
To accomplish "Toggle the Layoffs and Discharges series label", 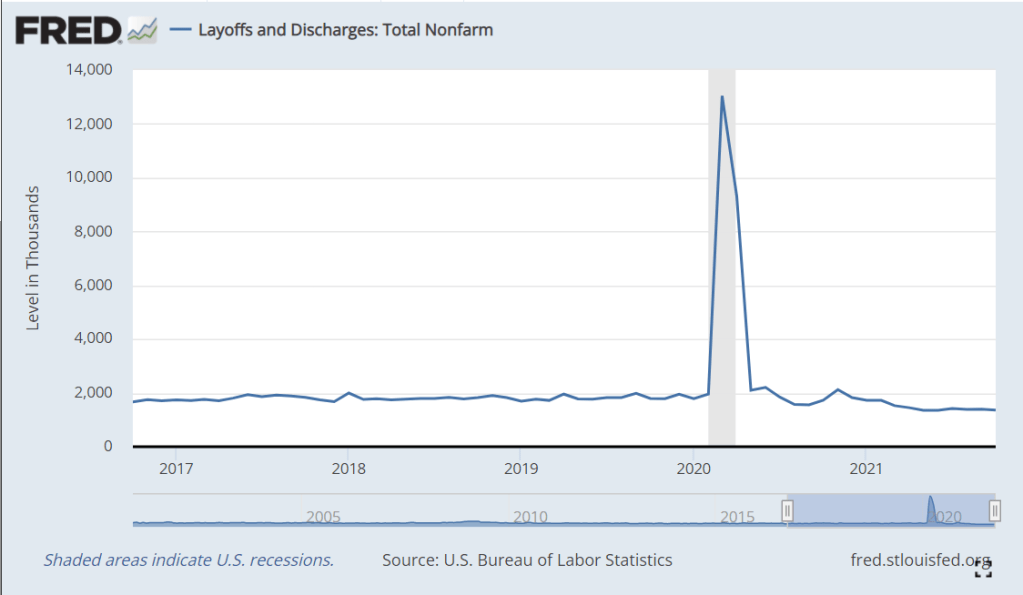I will pos(346,30).
